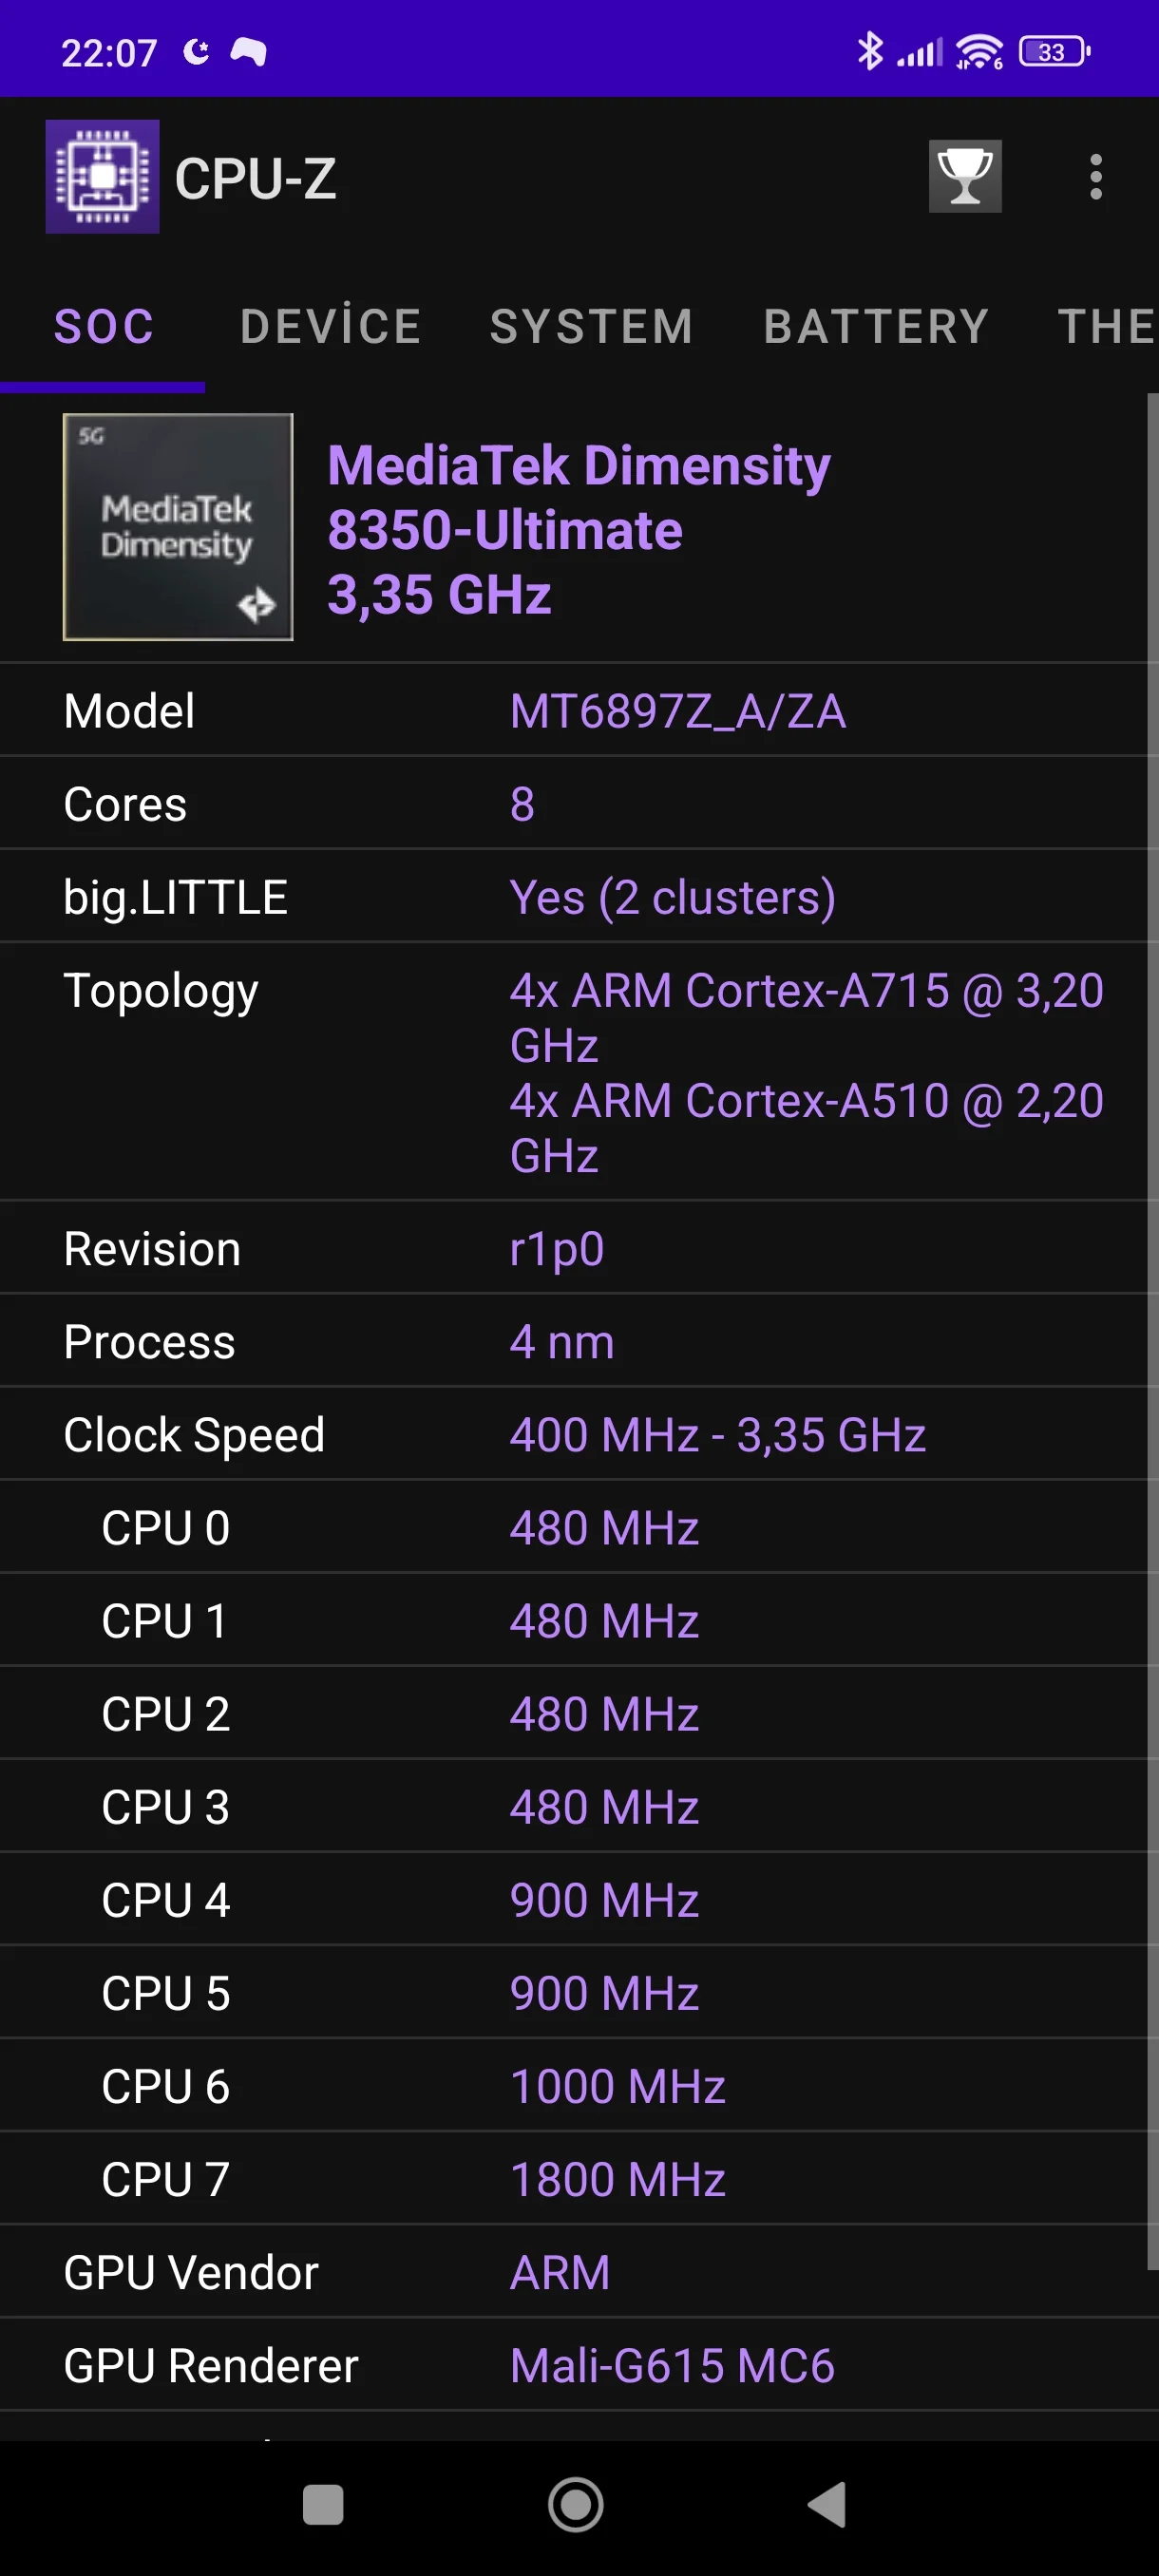Click the vertical scrollbar on right edge

1152,1330
